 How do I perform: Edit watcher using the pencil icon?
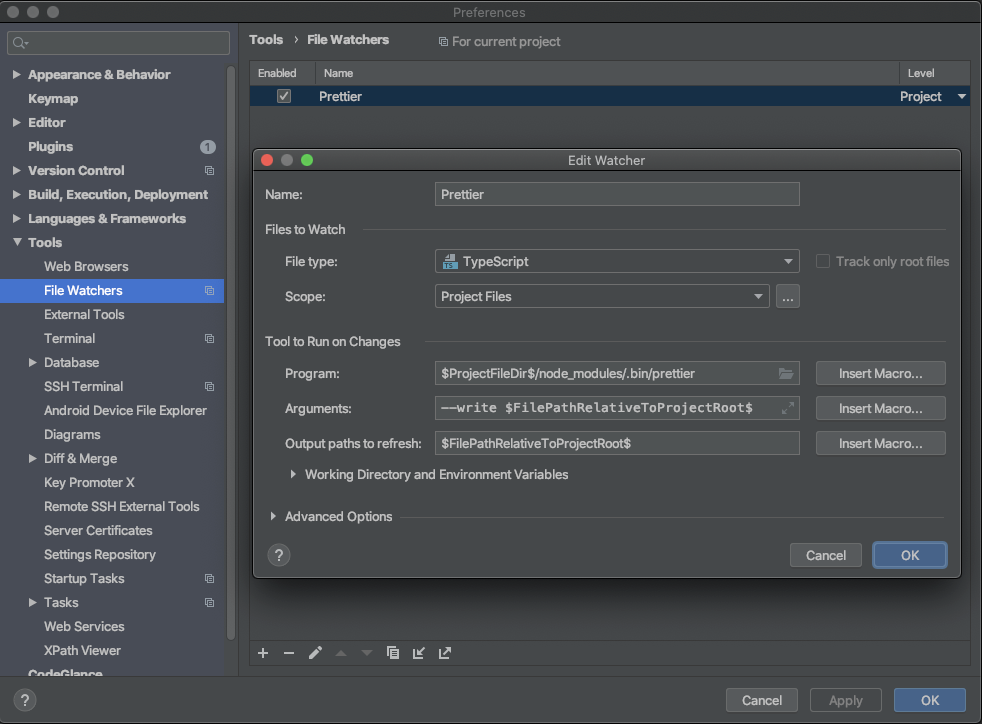pos(315,653)
